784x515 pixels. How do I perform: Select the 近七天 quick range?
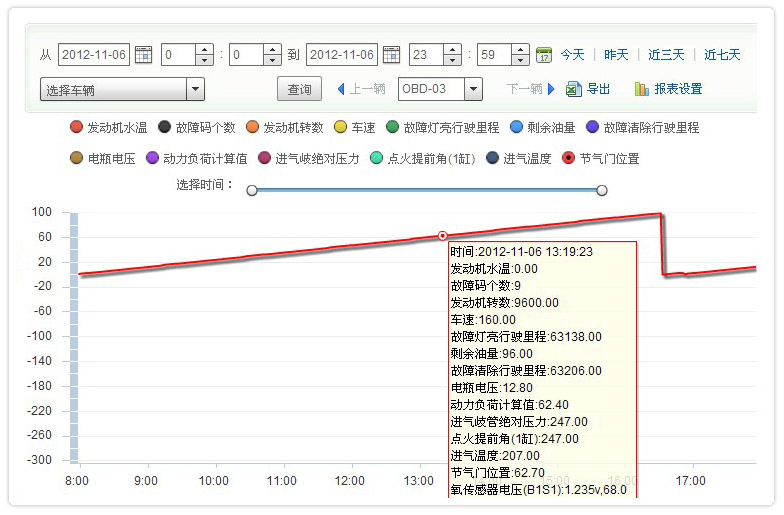722,55
